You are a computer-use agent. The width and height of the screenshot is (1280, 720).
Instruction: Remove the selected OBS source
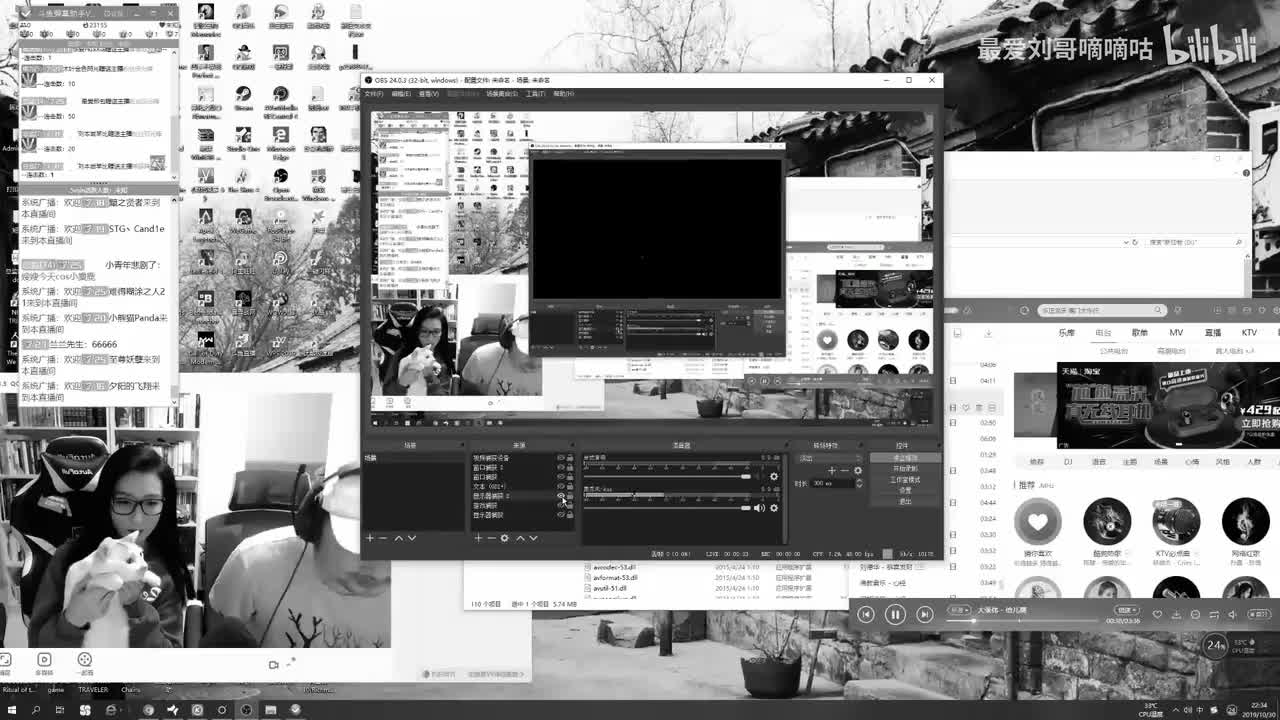click(x=490, y=538)
